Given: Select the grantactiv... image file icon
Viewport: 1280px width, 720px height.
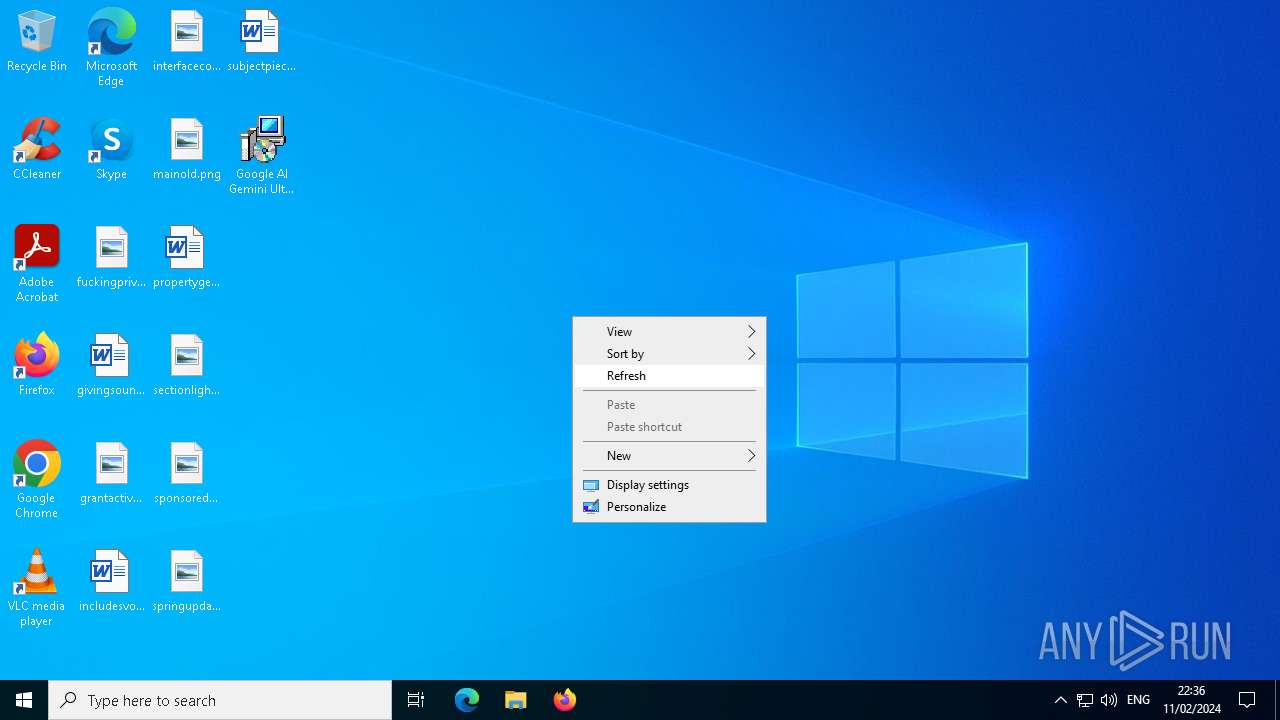Looking at the screenshot, I should [x=111, y=474].
